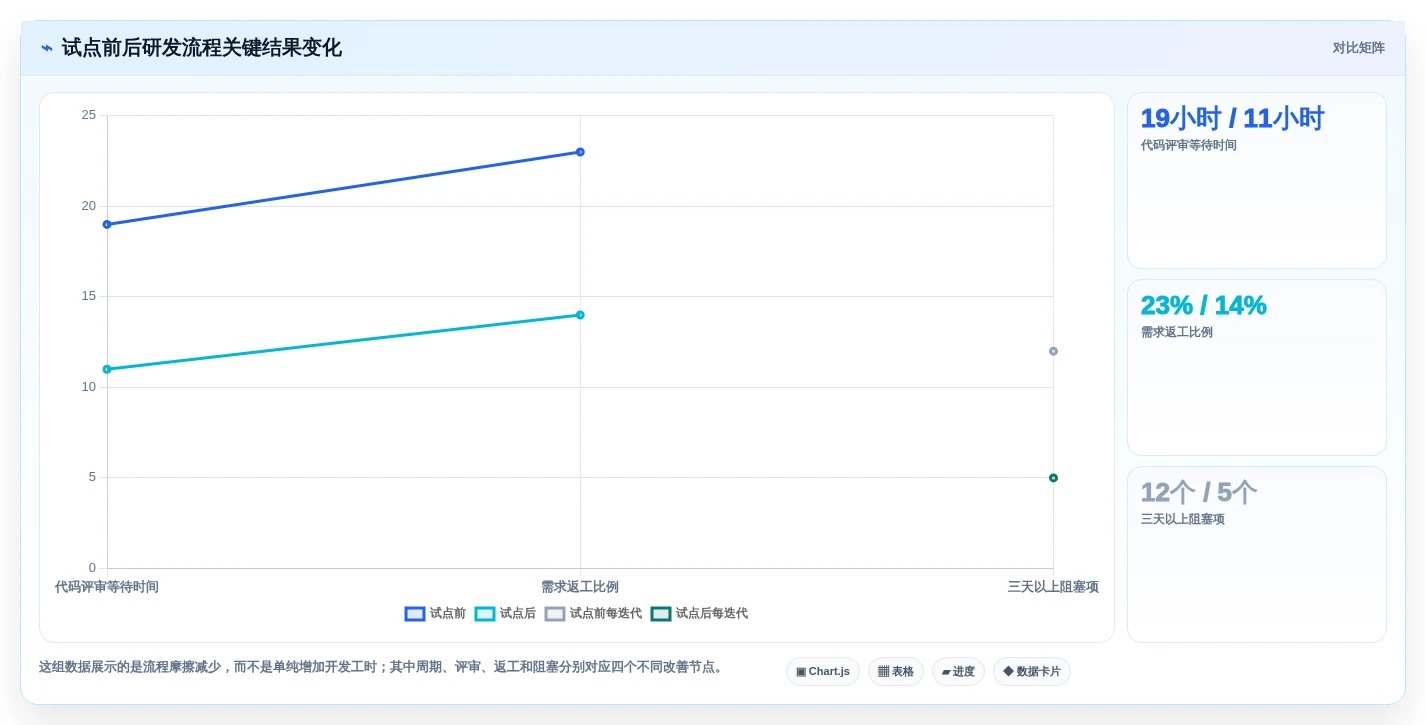This screenshot has width=1426, height=725.
Task: Open the 12个 / 5个 stat card
Action: coord(1257,555)
